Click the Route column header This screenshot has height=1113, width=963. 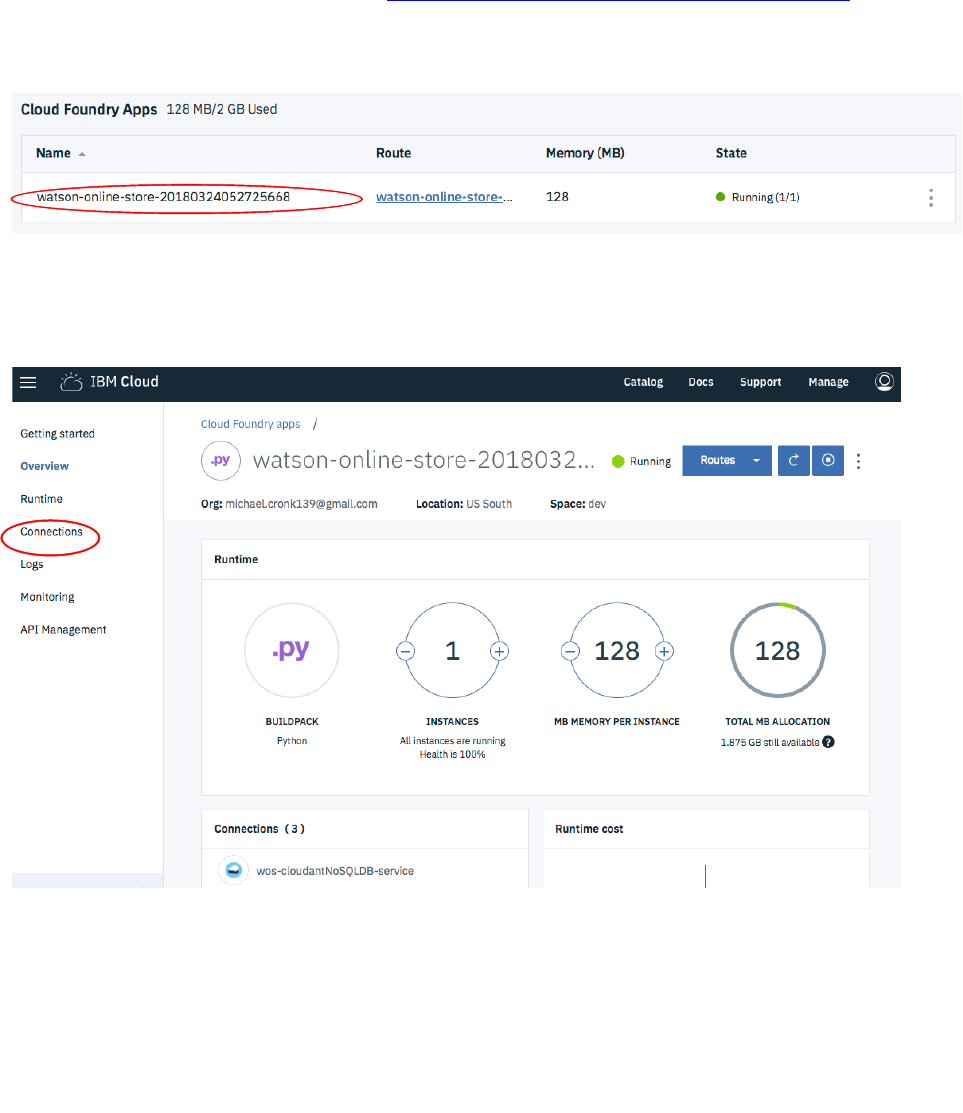(394, 153)
